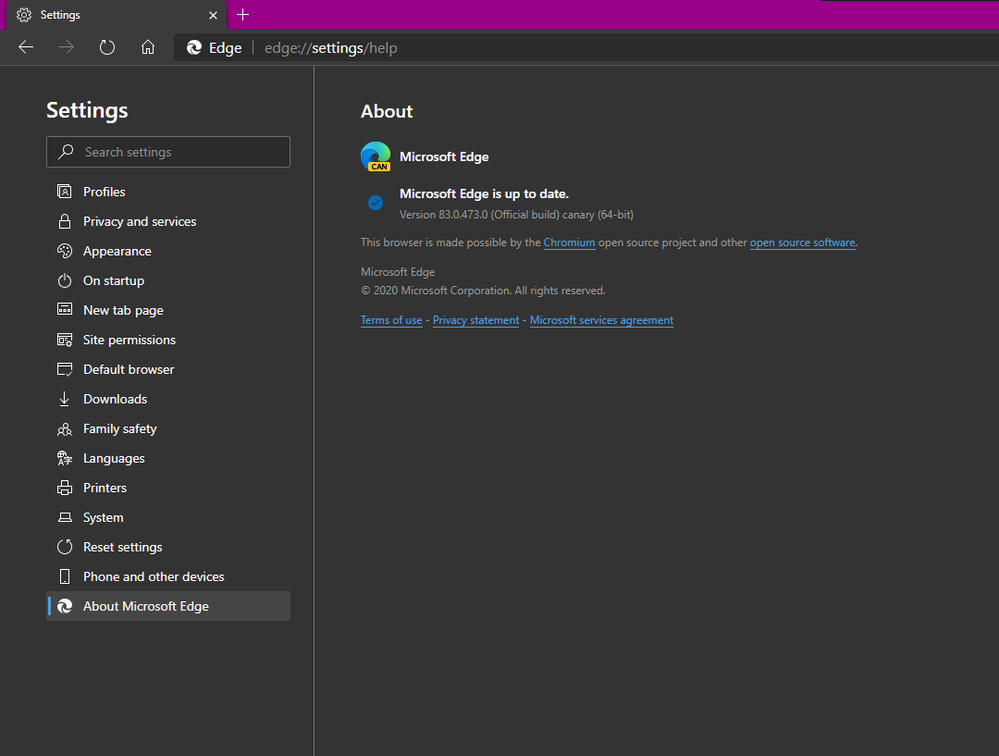
Task: Open System settings
Action: tap(168, 517)
